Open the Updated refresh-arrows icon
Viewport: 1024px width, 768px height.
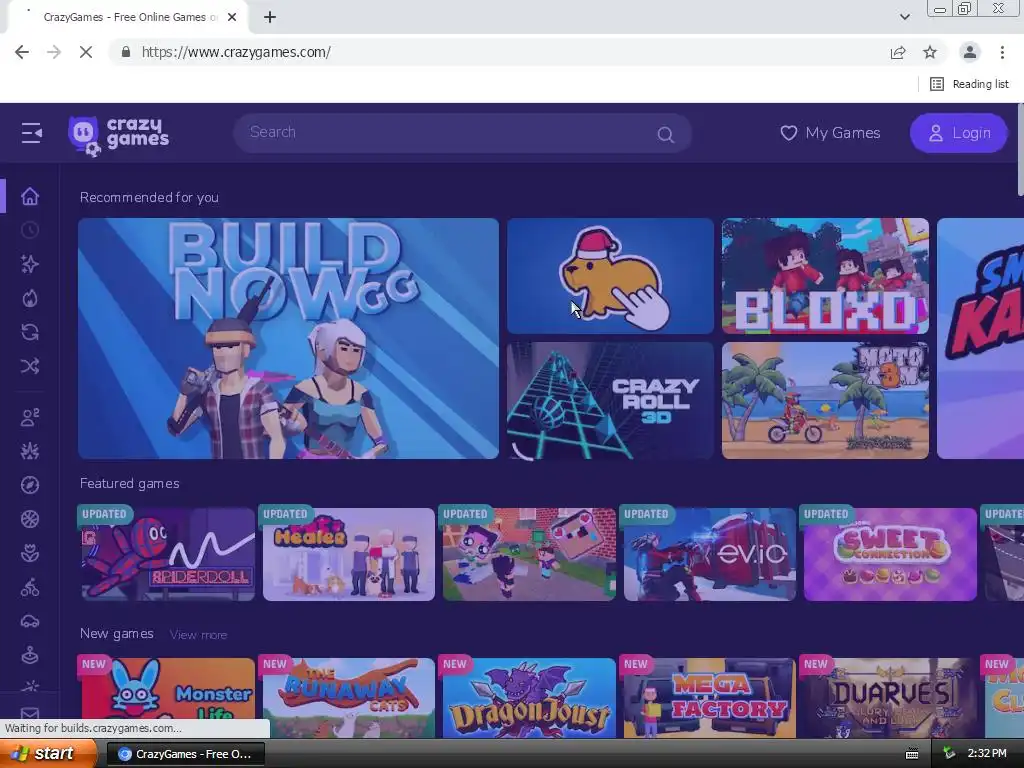[x=29, y=332]
